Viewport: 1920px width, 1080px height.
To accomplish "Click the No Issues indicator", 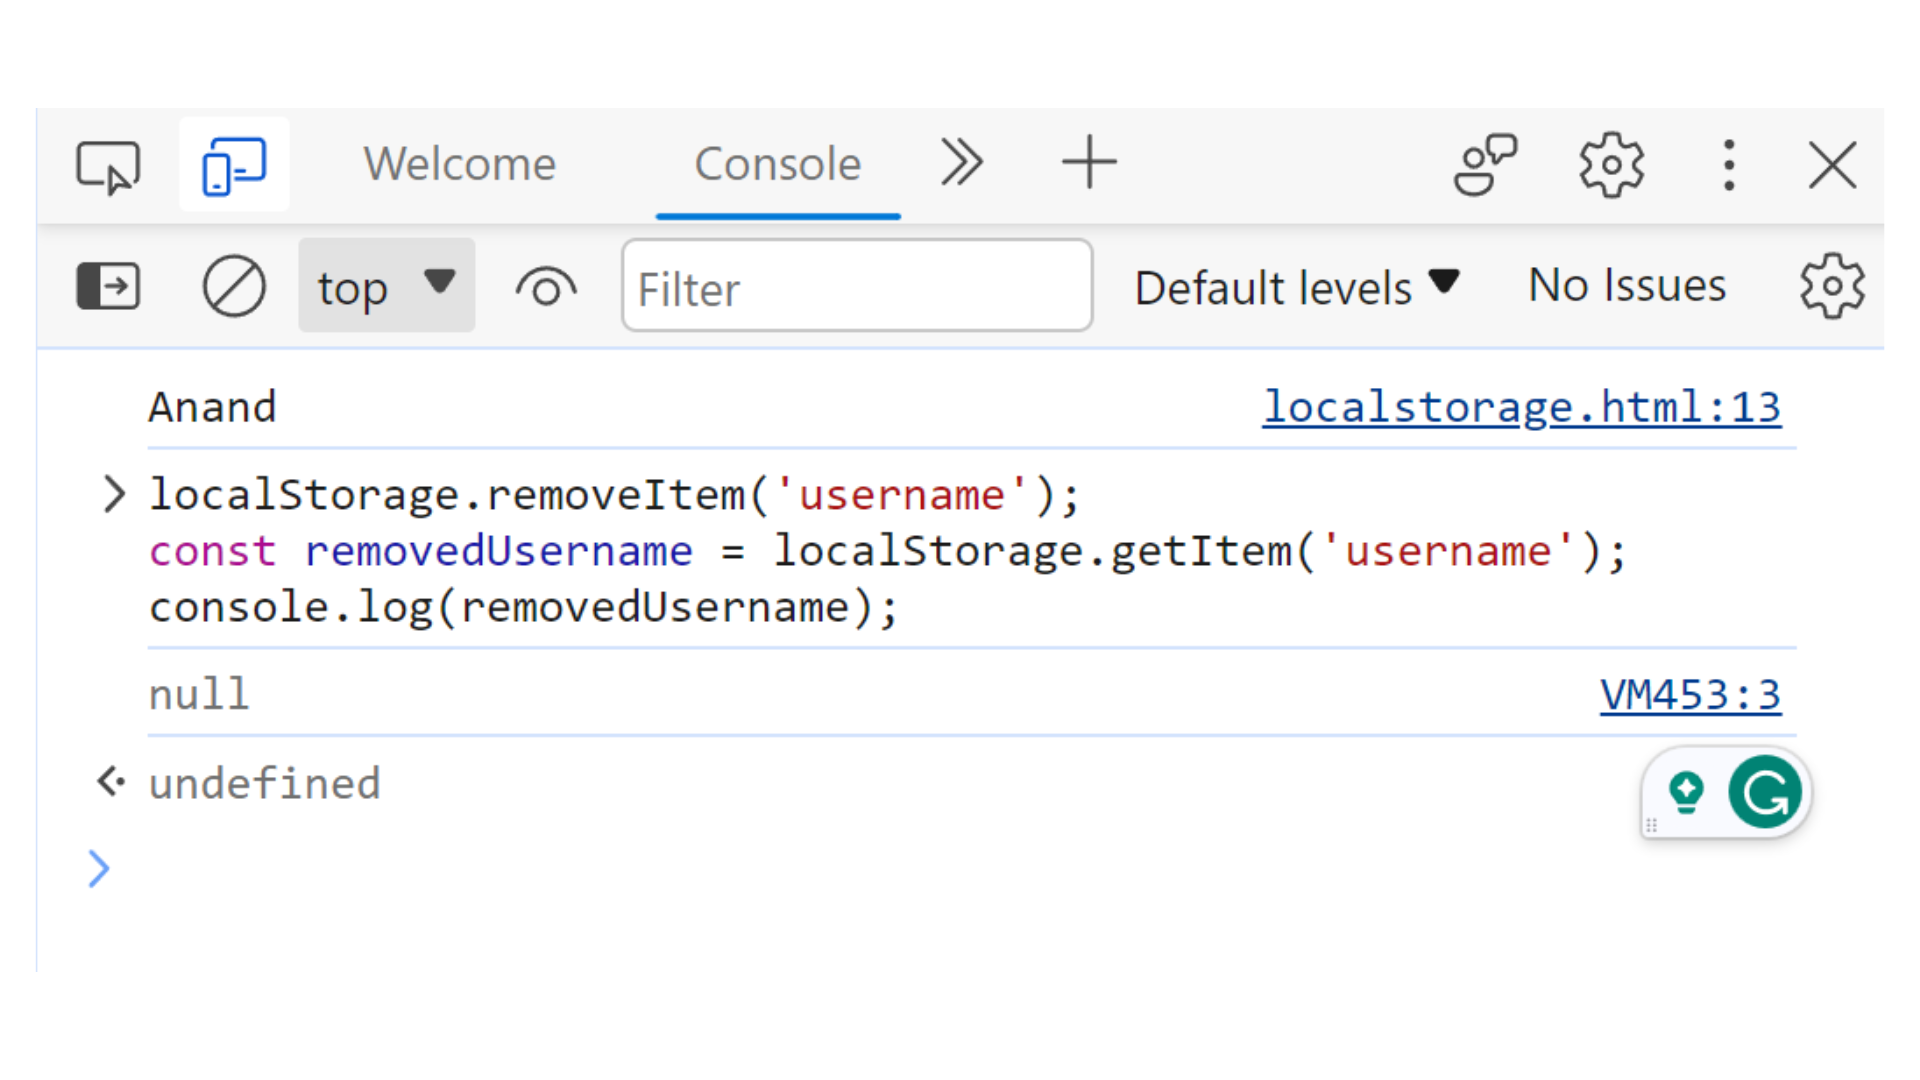I will [x=1627, y=285].
